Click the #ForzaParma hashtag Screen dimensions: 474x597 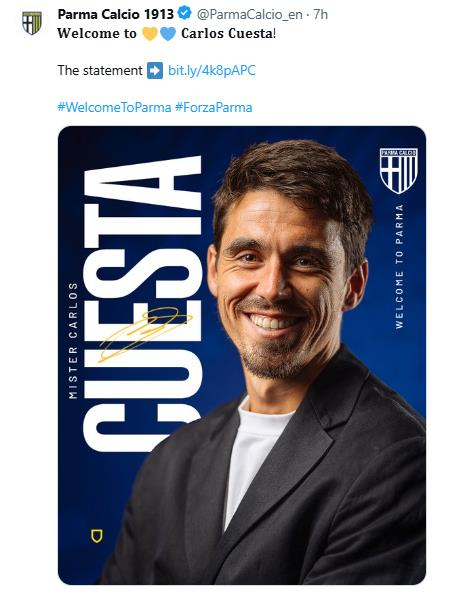[214, 107]
